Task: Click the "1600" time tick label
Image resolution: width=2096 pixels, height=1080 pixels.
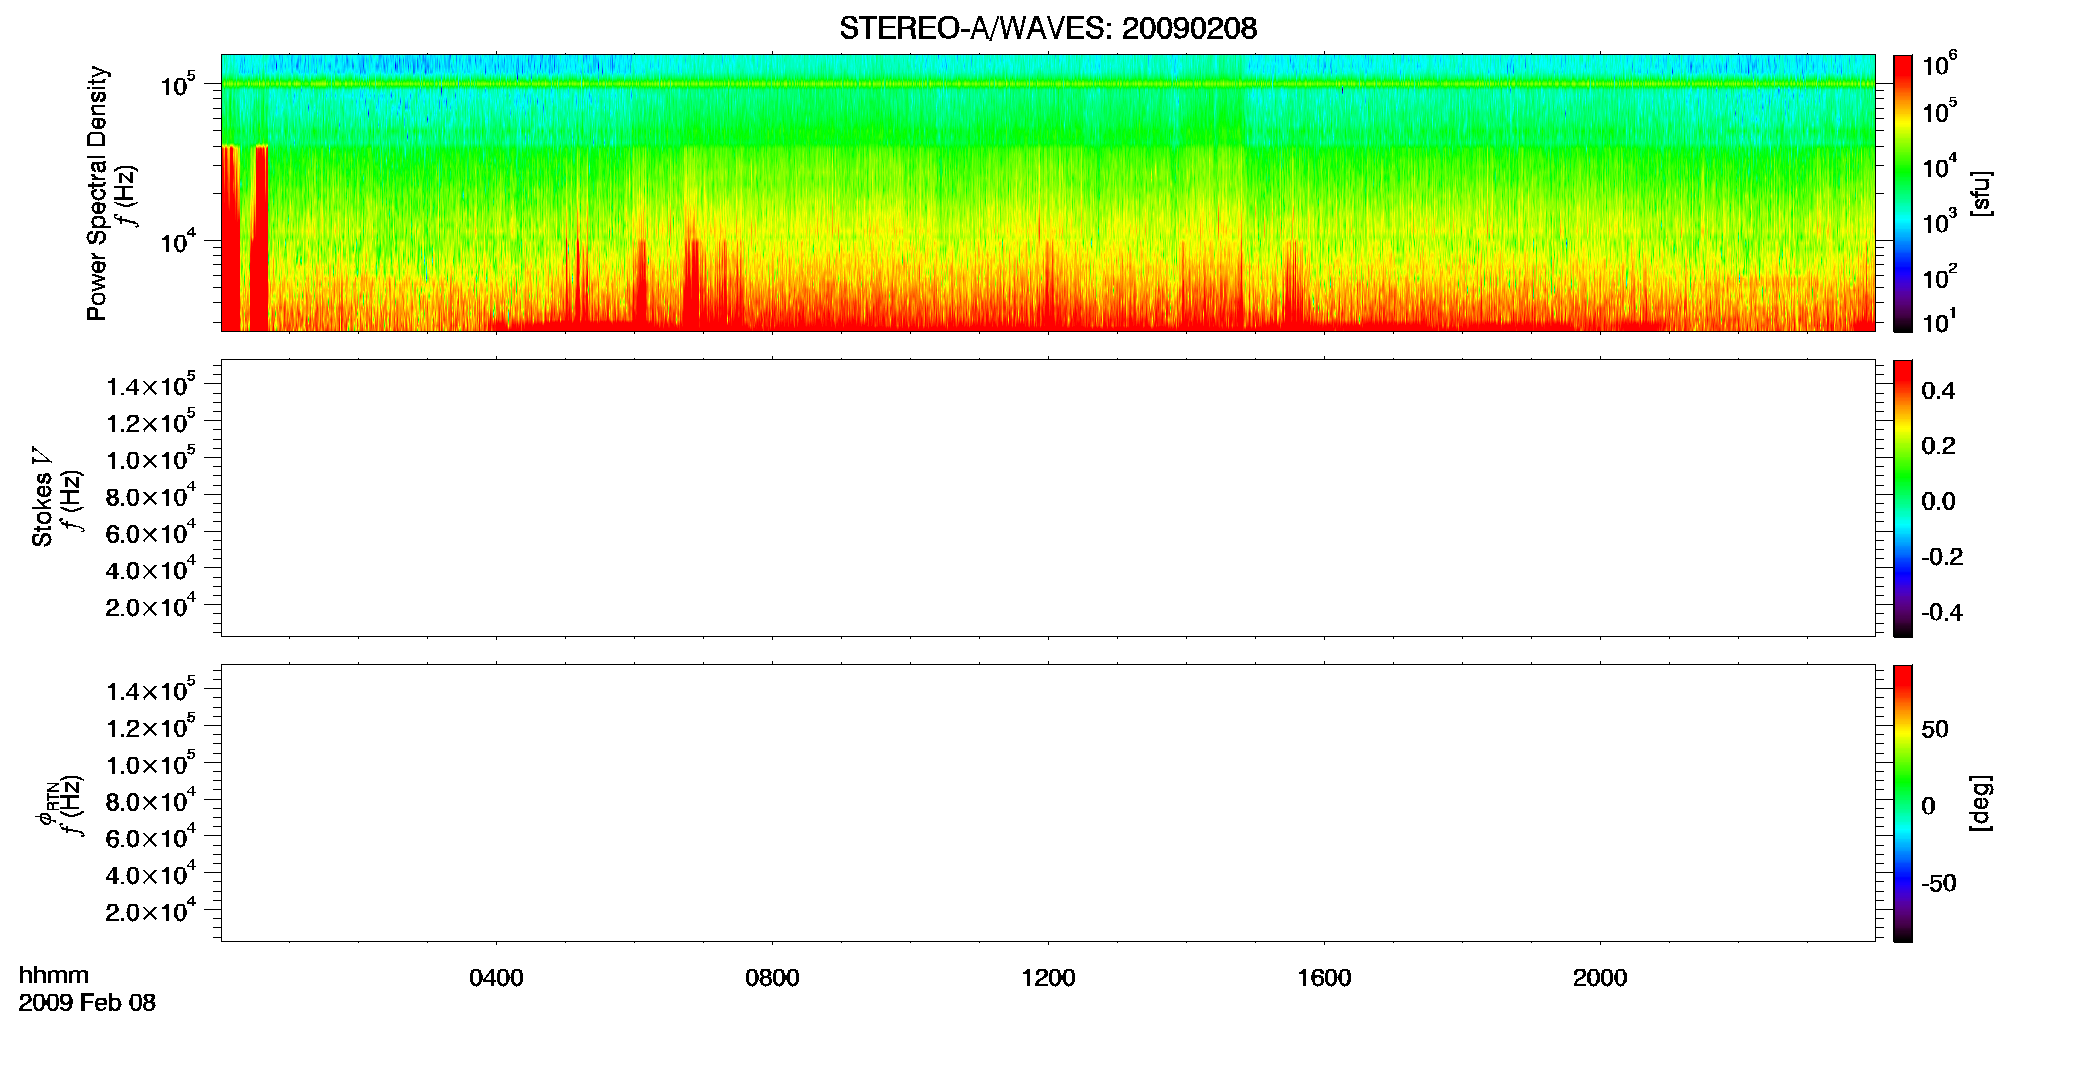Action: pyautogui.click(x=1324, y=978)
